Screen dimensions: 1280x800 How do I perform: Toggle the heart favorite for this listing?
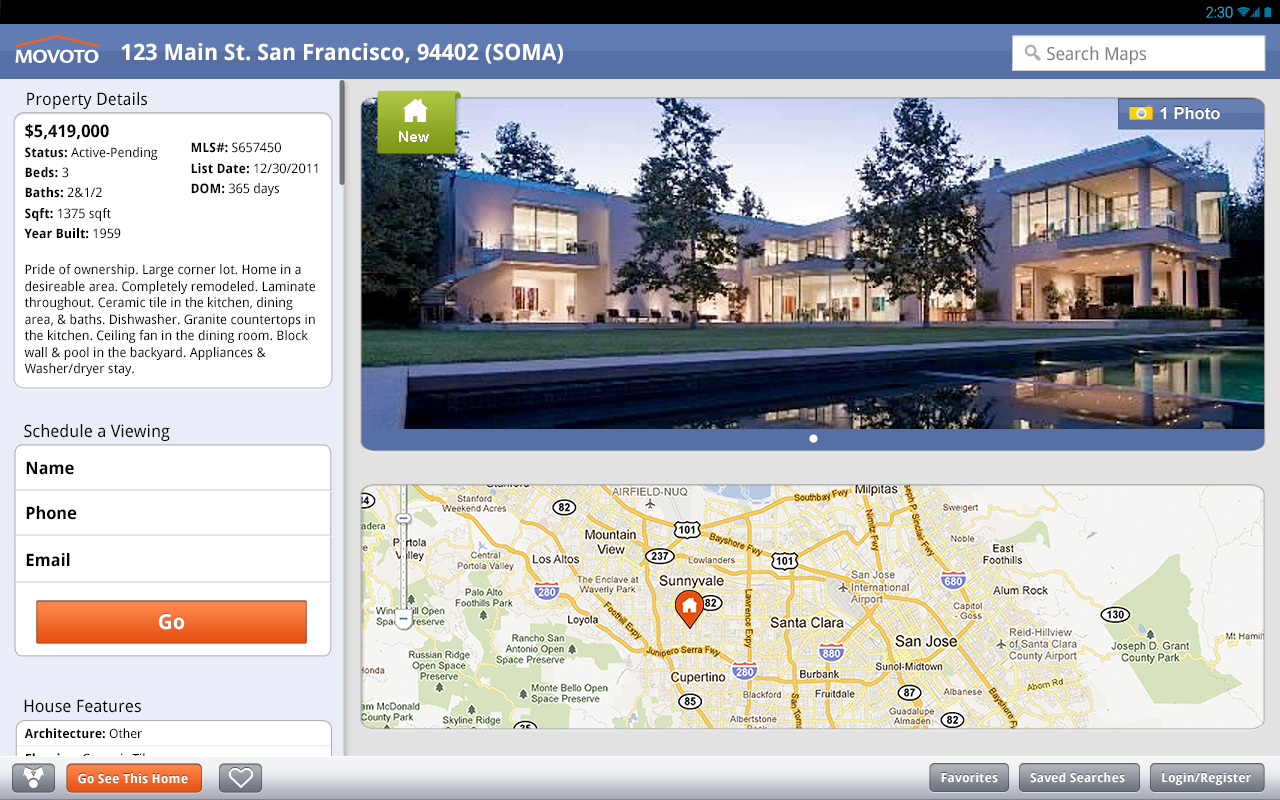point(240,777)
